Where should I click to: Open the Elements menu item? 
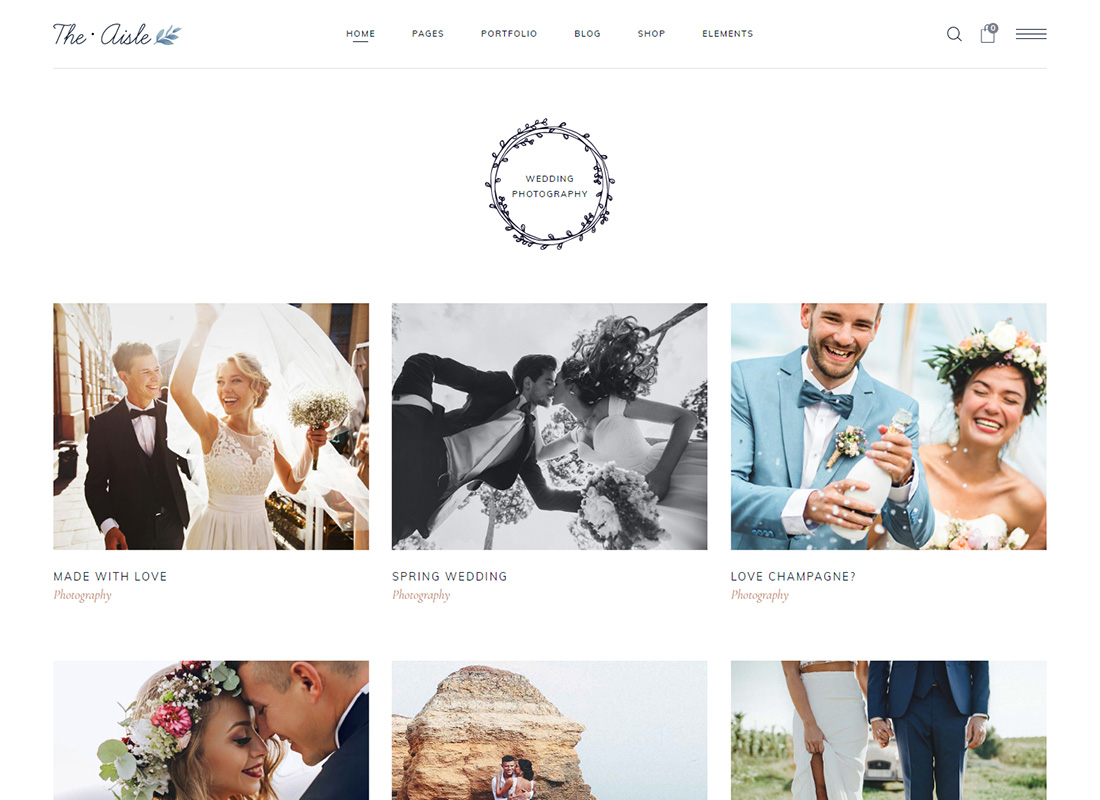point(727,34)
